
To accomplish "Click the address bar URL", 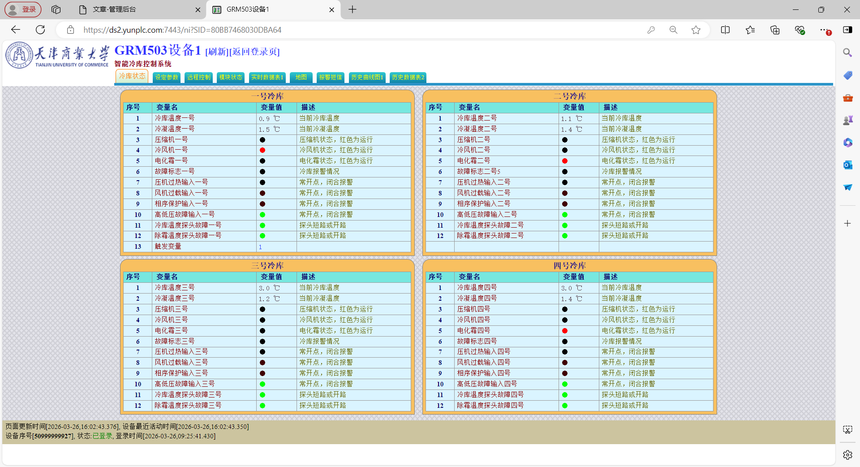I will coord(182,30).
